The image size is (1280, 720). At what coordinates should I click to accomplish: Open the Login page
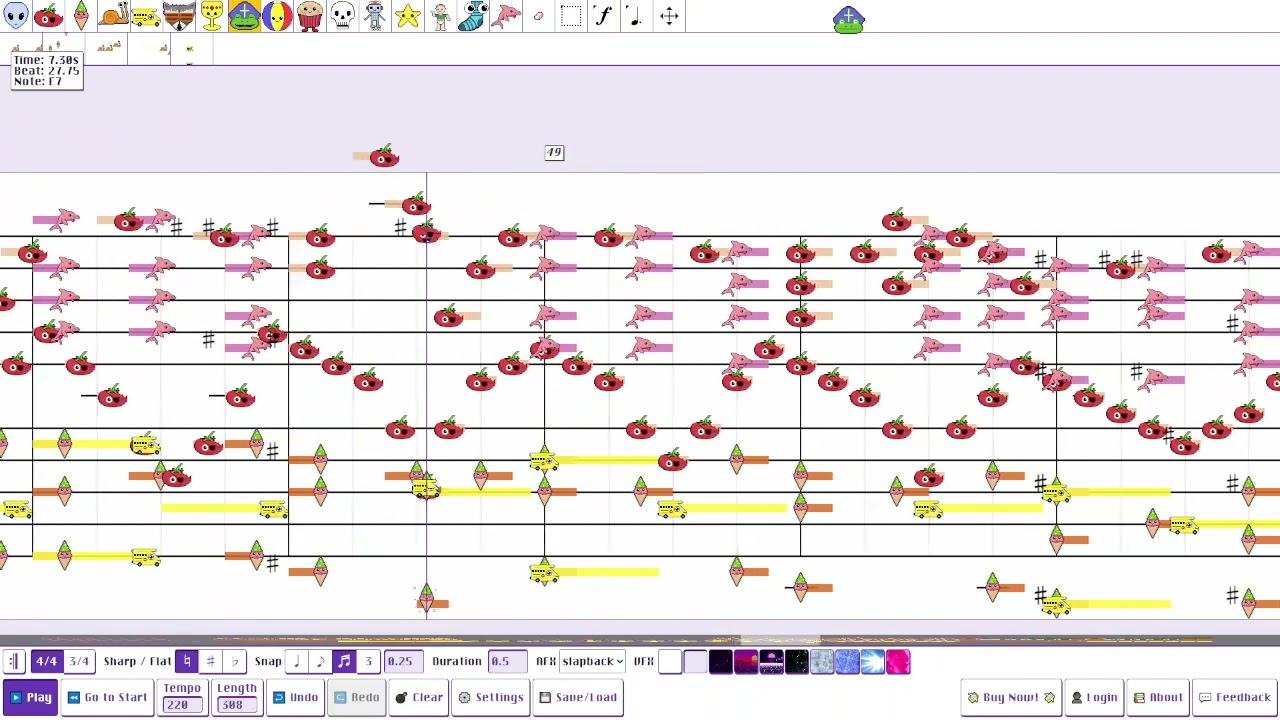[x=1093, y=697]
